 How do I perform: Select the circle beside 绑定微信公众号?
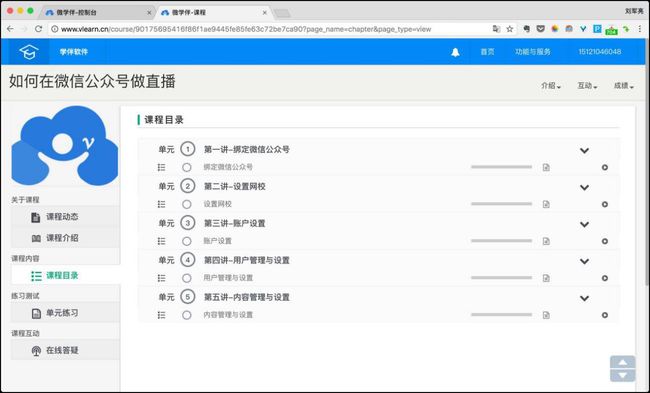(187, 167)
